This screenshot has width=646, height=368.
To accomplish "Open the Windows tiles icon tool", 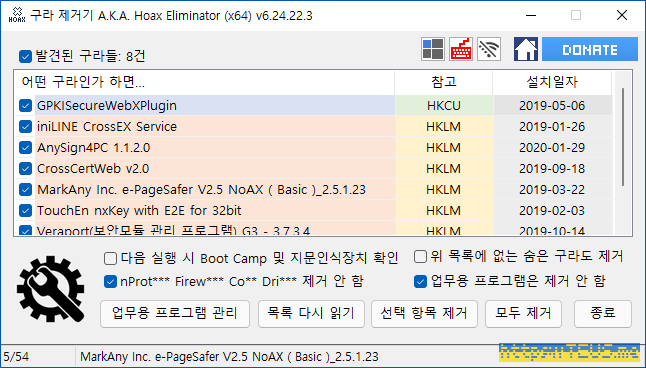I will 433,49.
